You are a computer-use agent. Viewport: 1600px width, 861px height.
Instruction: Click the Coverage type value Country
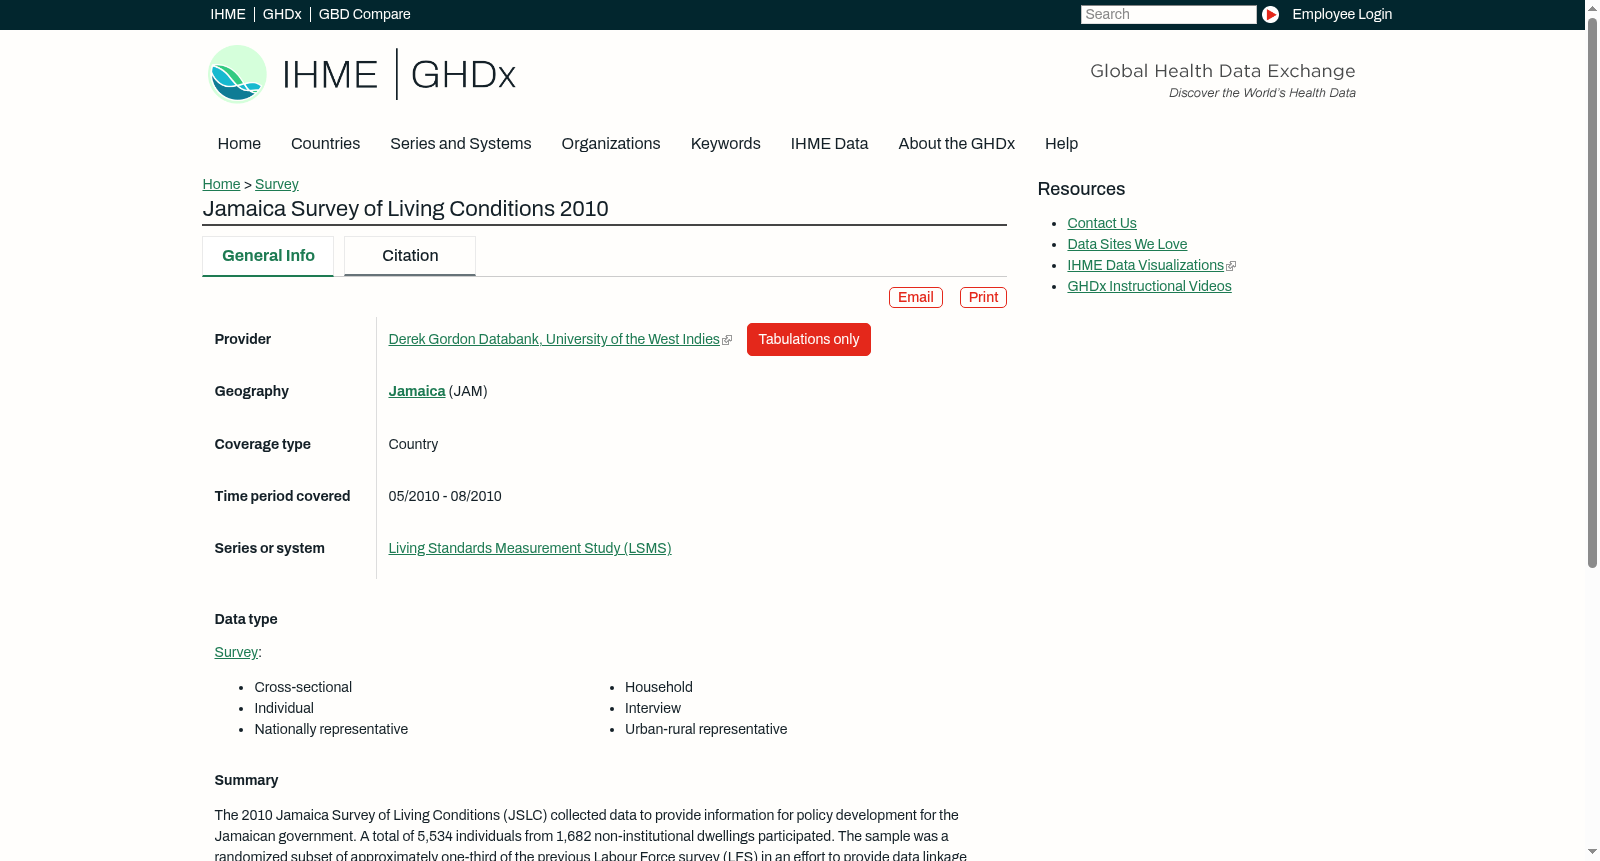pyautogui.click(x=413, y=444)
